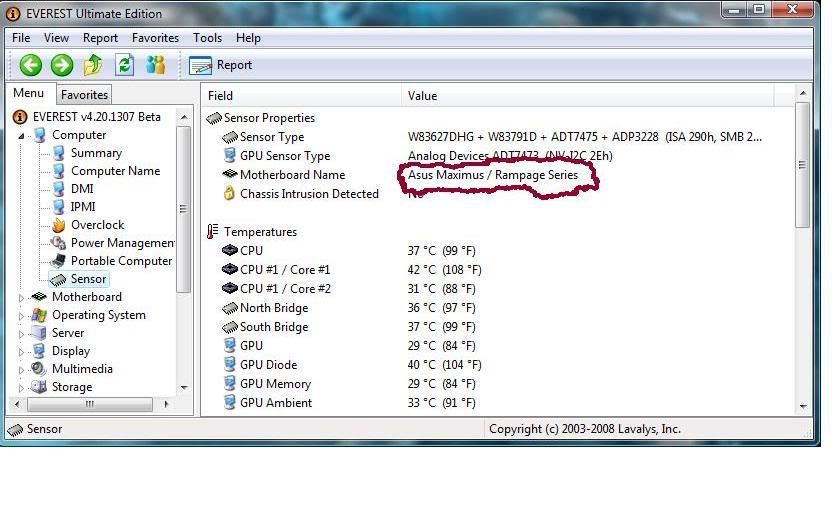The image size is (840, 525).
Task: Click the main list scroll-up arrow
Action: tap(802, 93)
